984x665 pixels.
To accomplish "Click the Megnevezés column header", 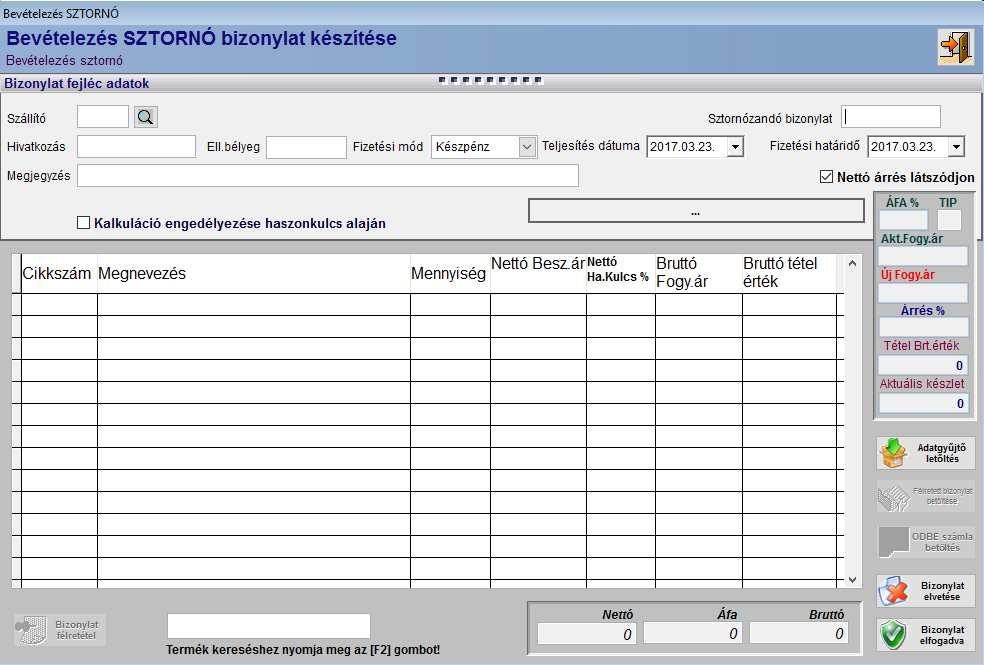I will tap(254, 274).
